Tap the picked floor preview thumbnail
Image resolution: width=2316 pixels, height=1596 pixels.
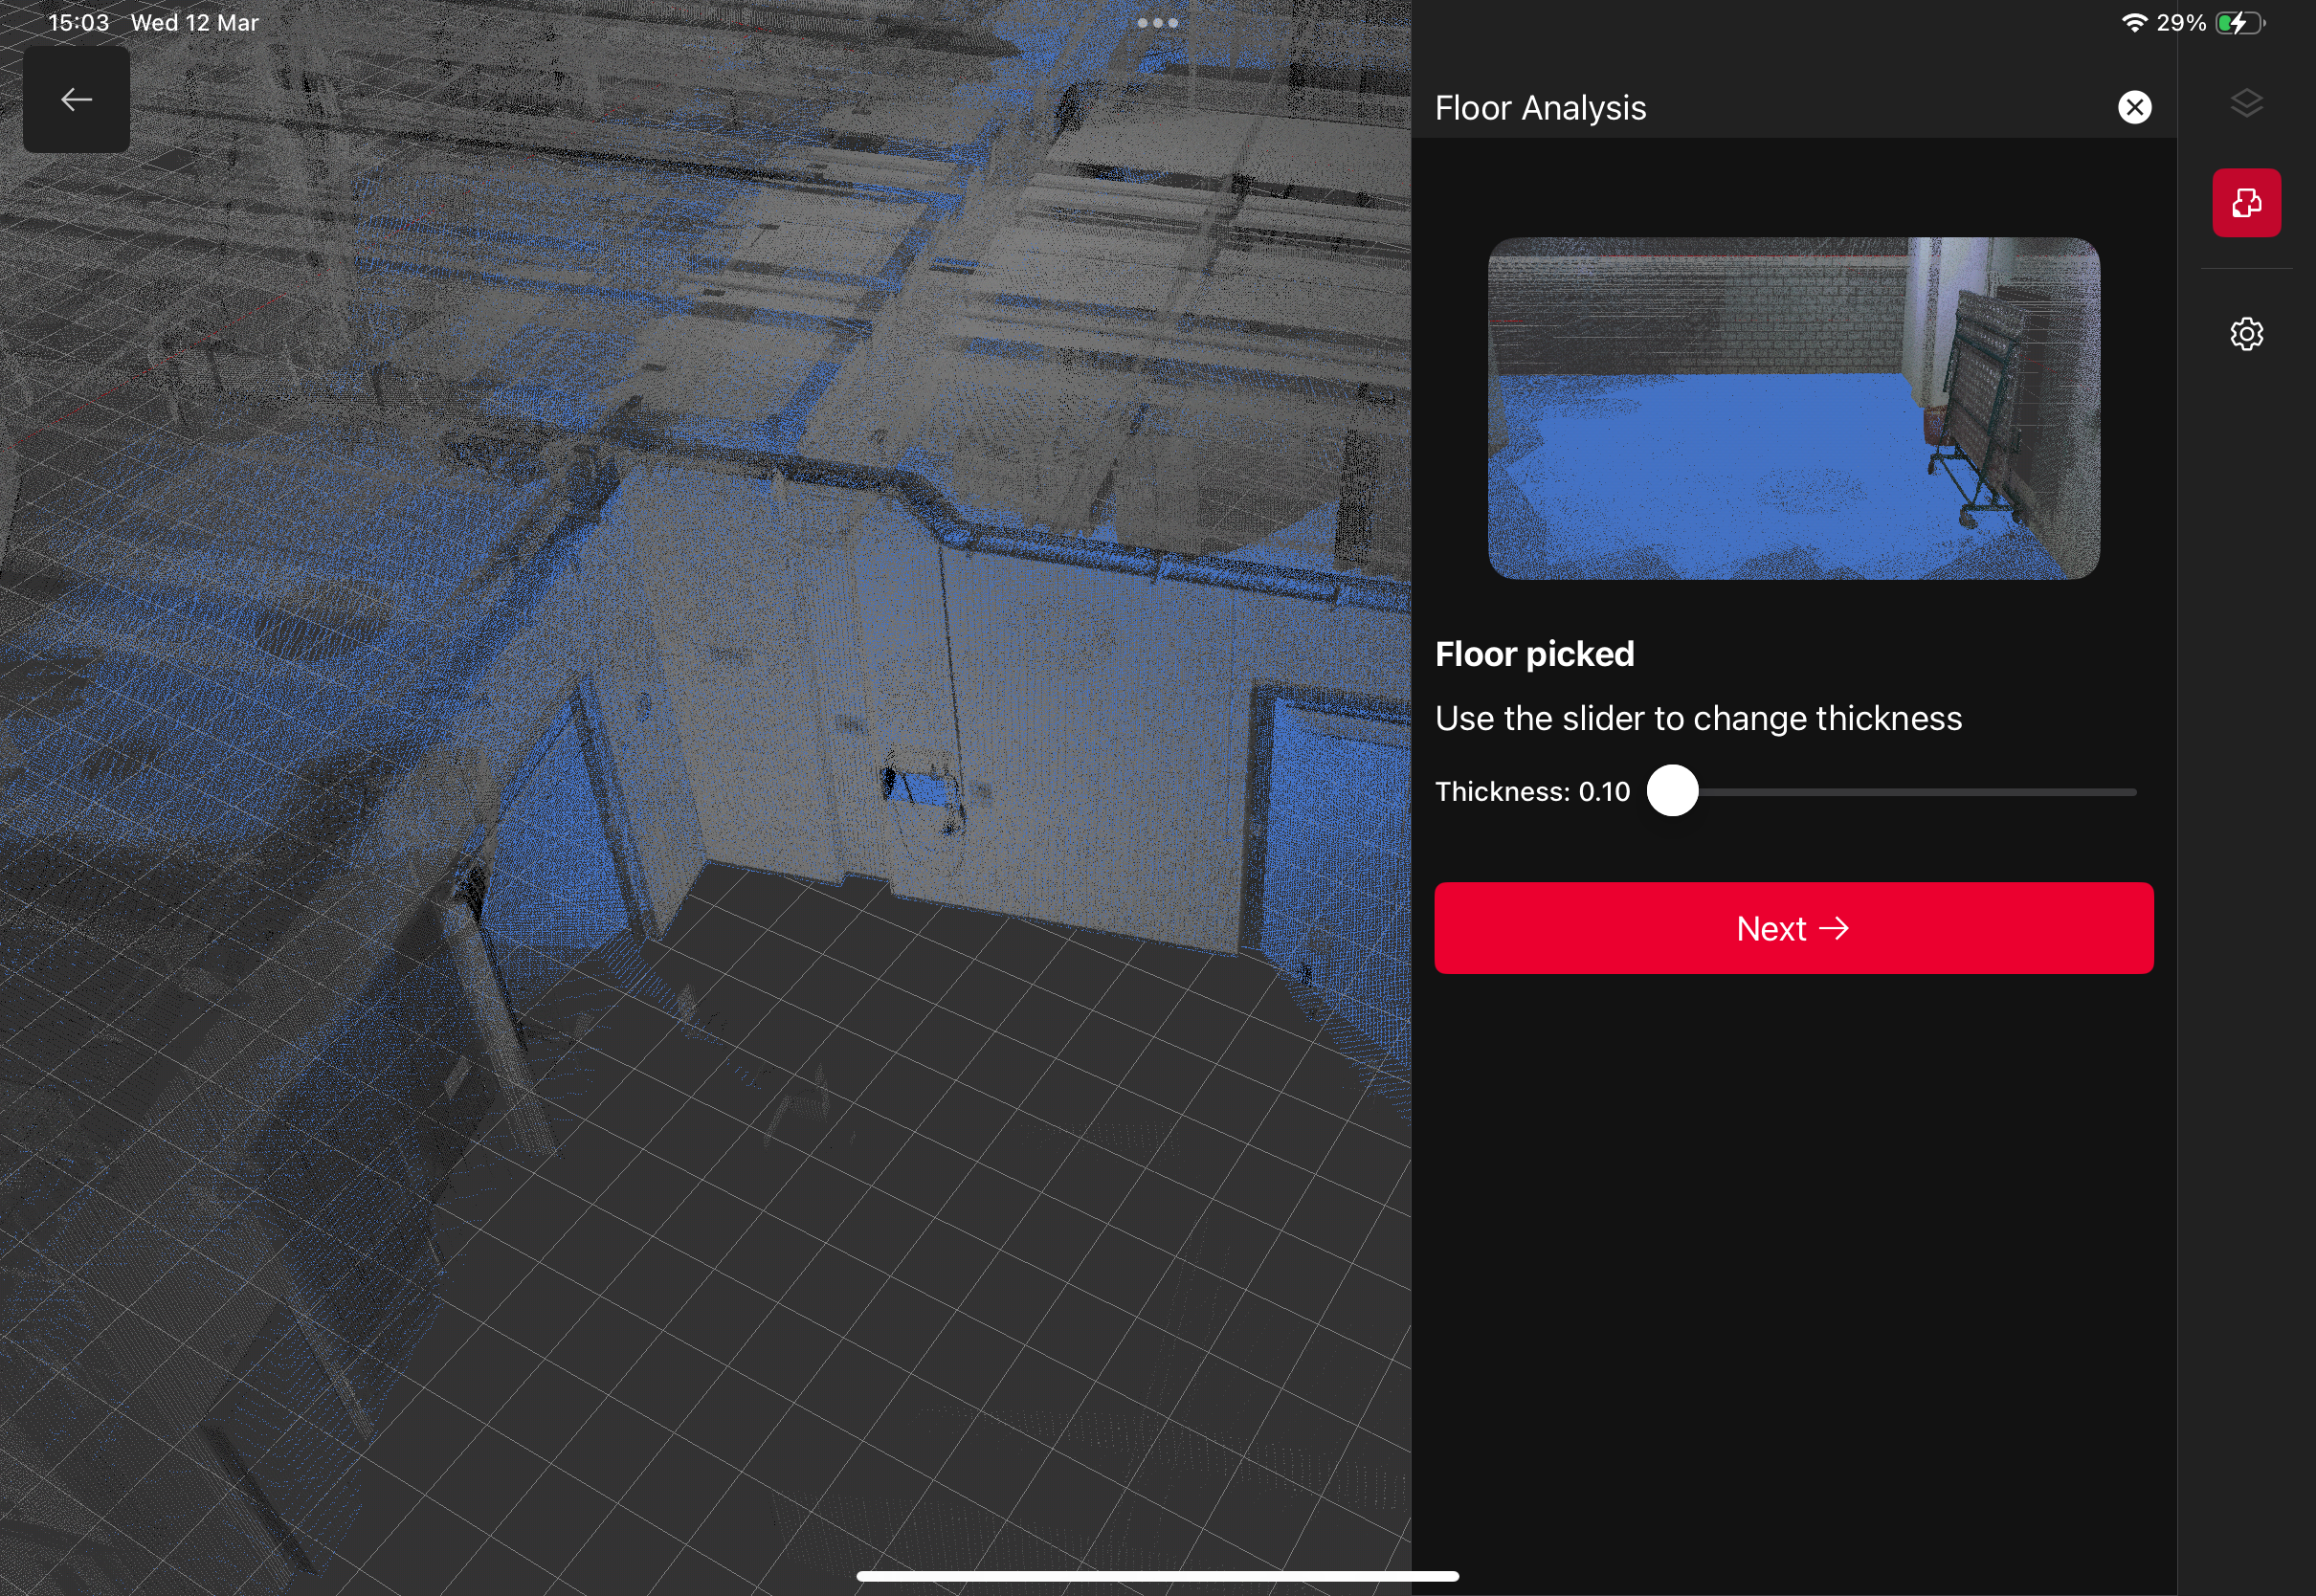[x=1793, y=408]
